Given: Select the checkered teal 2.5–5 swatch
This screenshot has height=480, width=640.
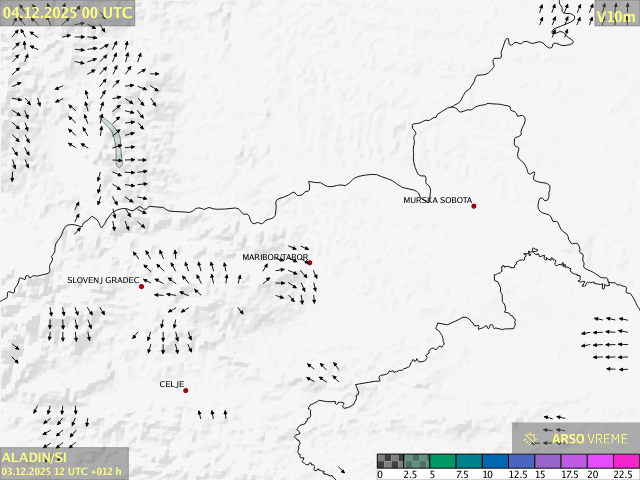Looking at the screenshot, I should [x=416, y=461].
